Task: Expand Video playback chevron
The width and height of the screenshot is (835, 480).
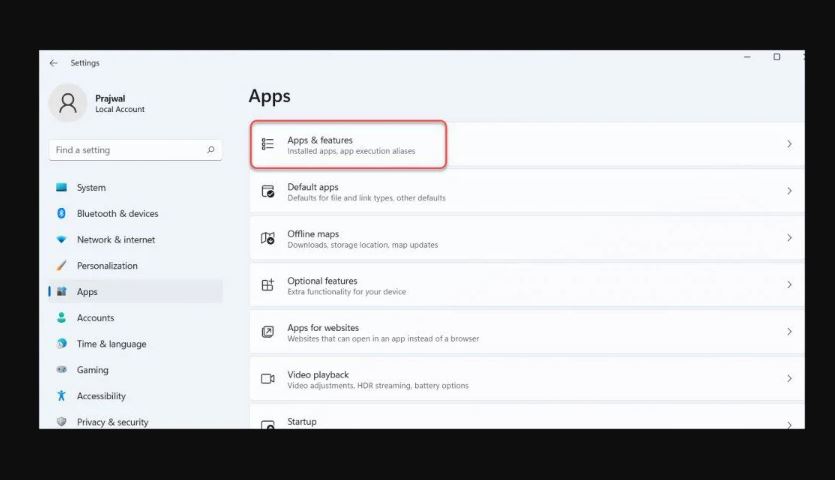Action: (x=789, y=378)
